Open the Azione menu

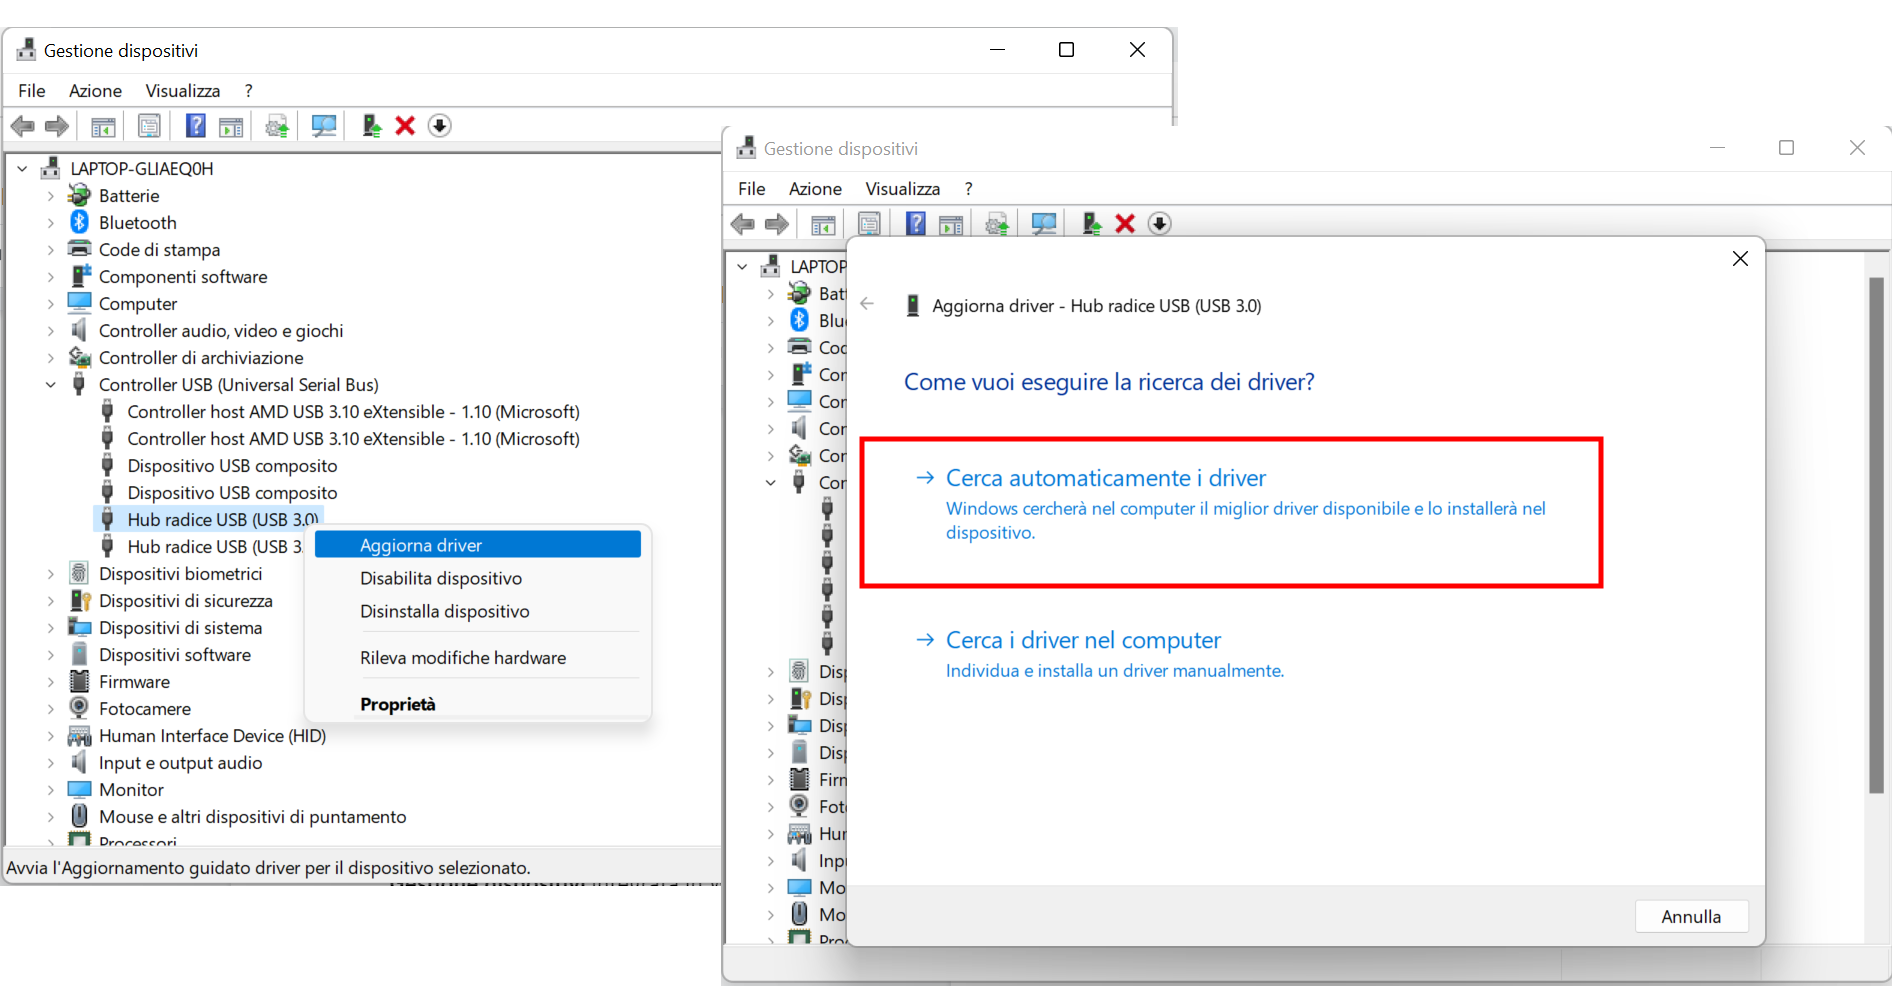pyautogui.click(x=95, y=90)
